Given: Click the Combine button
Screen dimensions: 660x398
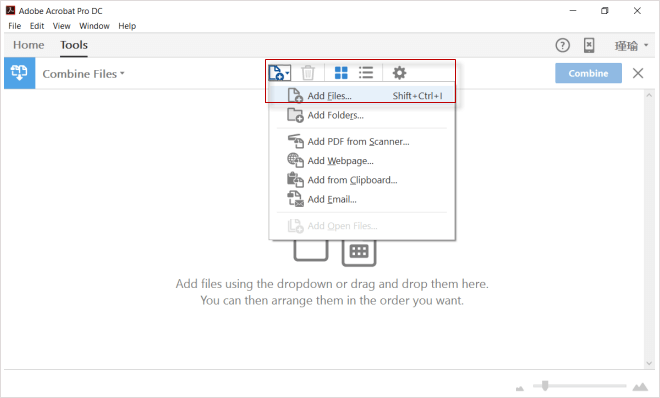Looking at the screenshot, I should [588, 73].
